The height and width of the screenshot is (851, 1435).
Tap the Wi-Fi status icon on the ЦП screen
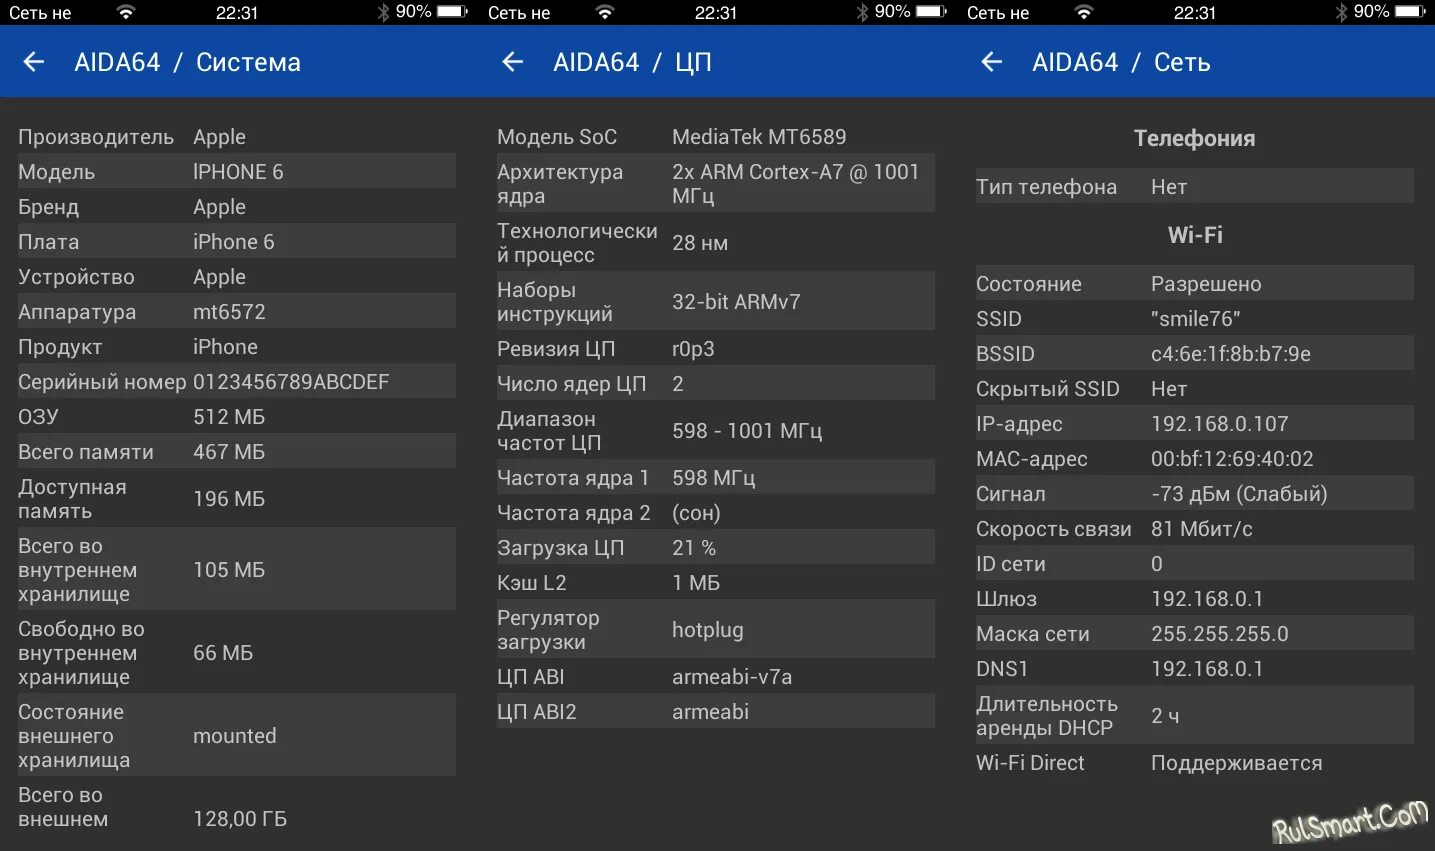pyautogui.click(x=604, y=12)
